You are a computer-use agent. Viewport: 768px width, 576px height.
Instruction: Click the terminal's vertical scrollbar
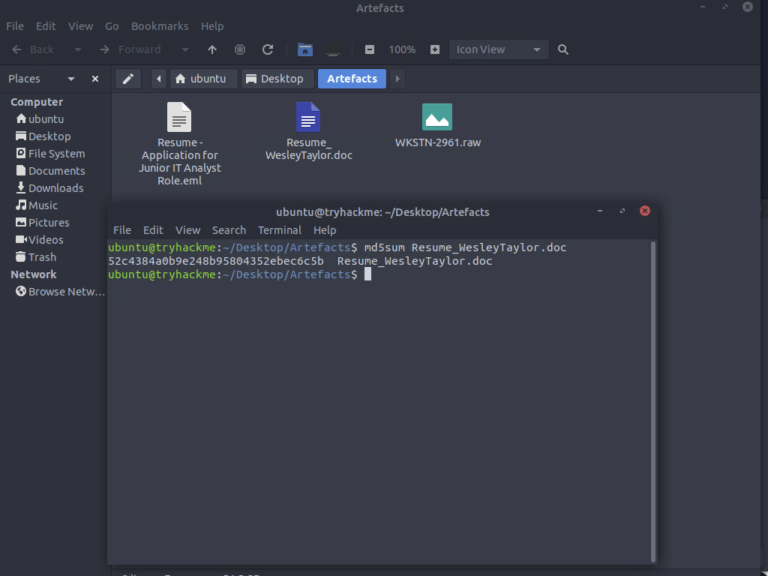(653, 400)
